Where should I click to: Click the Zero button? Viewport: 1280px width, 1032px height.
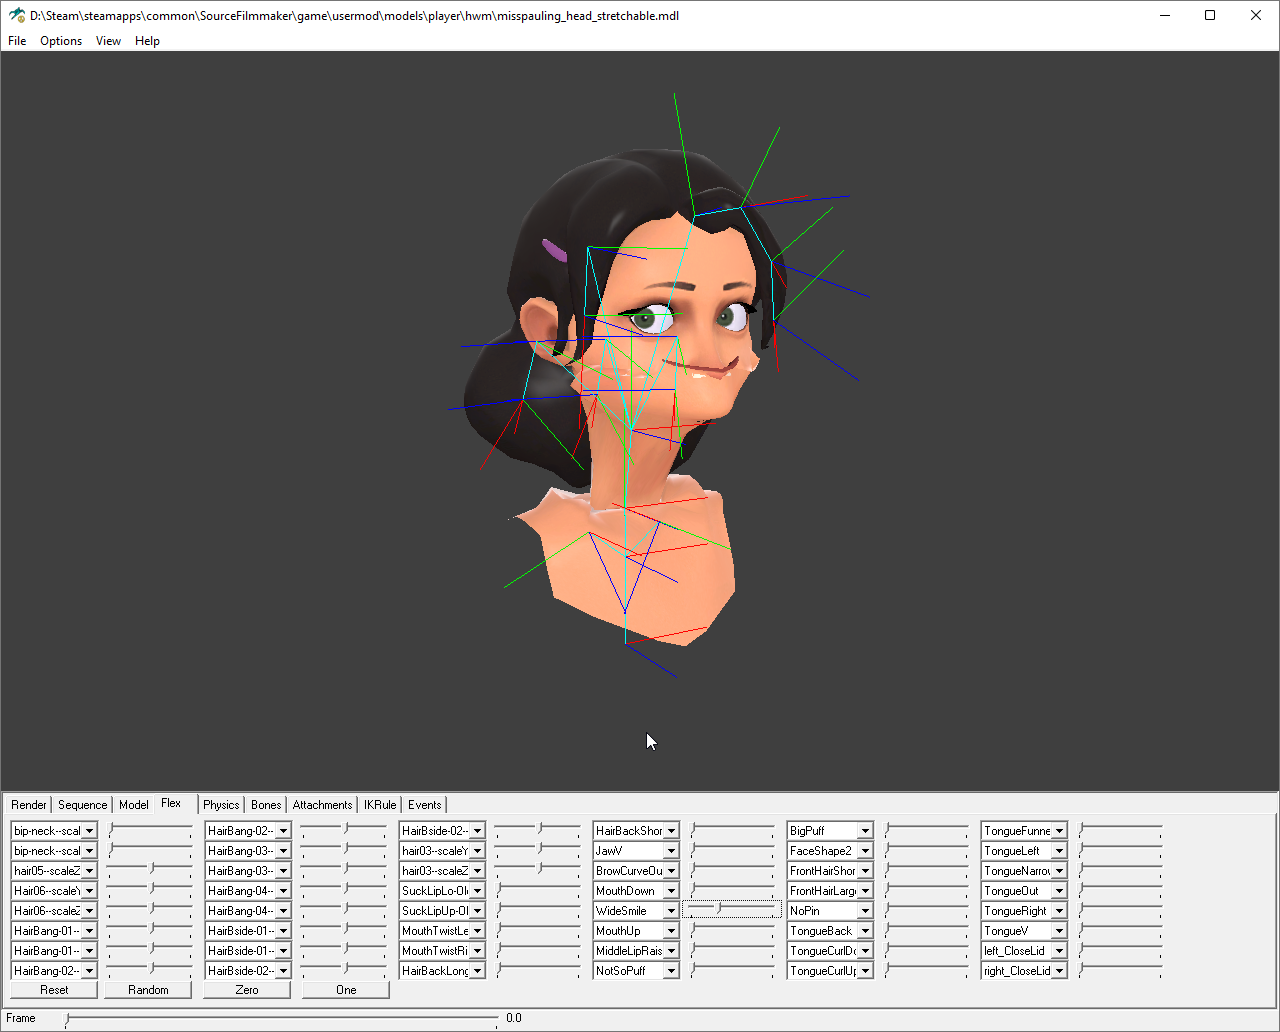coord(247,990)
